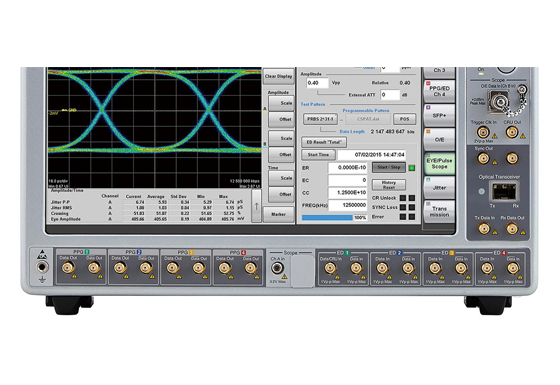The height and width of the screenshot is (385, 560).
Task: Open the SFP+ tab
Action: (439, 115)
